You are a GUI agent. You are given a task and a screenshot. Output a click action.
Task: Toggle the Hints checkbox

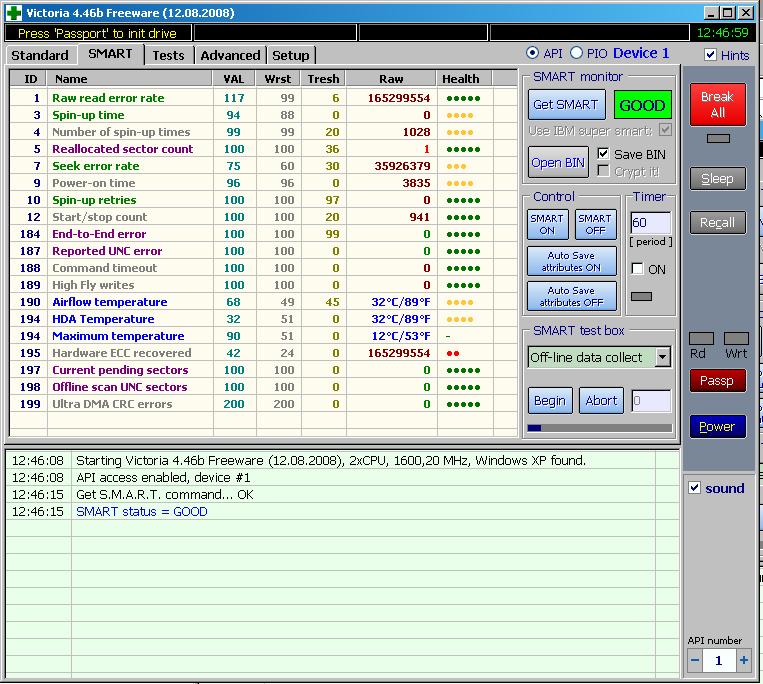click(710, 54)
